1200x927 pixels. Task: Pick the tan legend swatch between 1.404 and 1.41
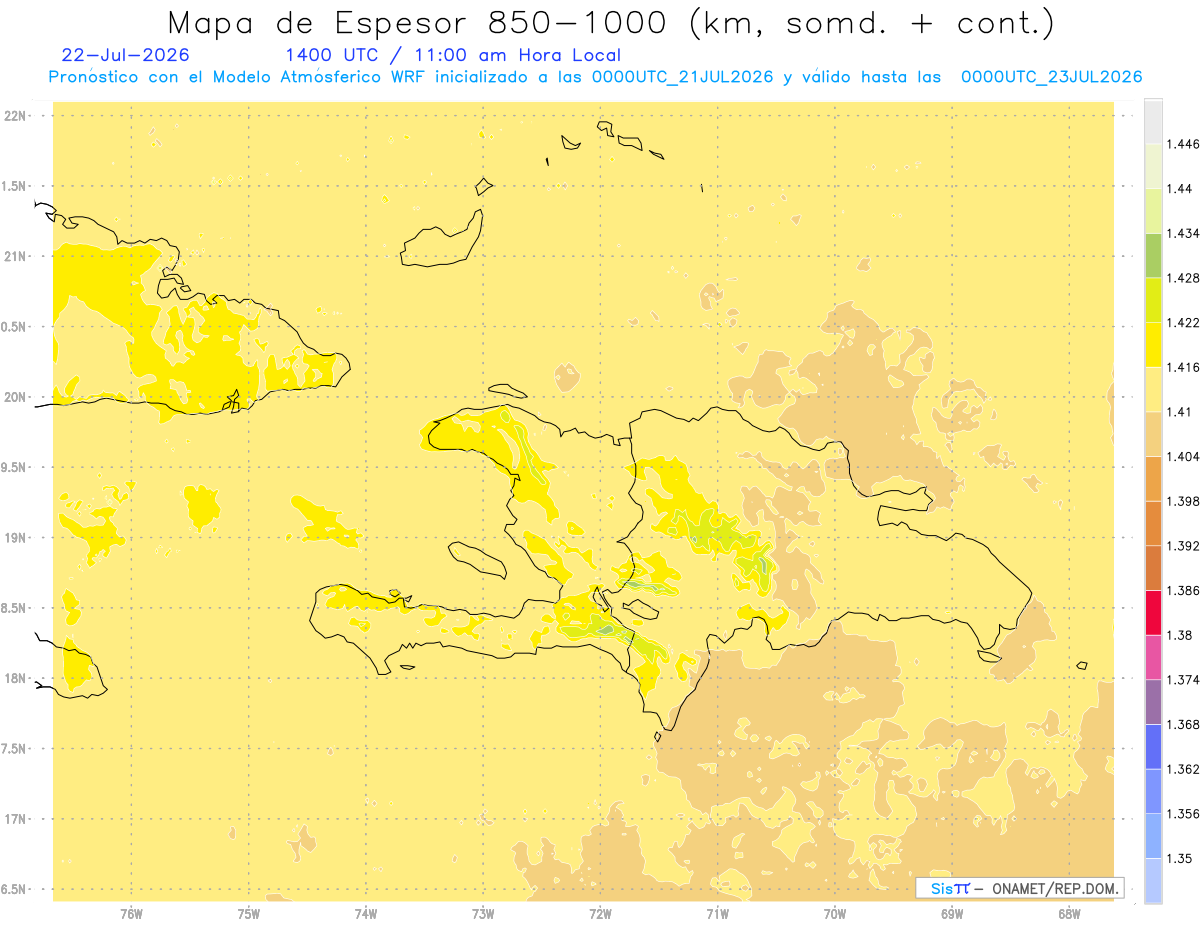coord(1153,433)
